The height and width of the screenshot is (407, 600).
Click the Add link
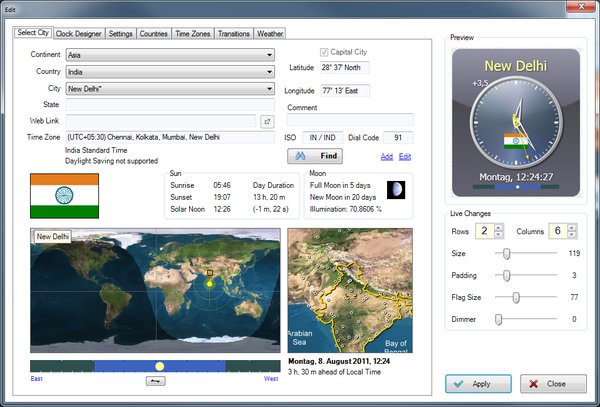(387, 157)
